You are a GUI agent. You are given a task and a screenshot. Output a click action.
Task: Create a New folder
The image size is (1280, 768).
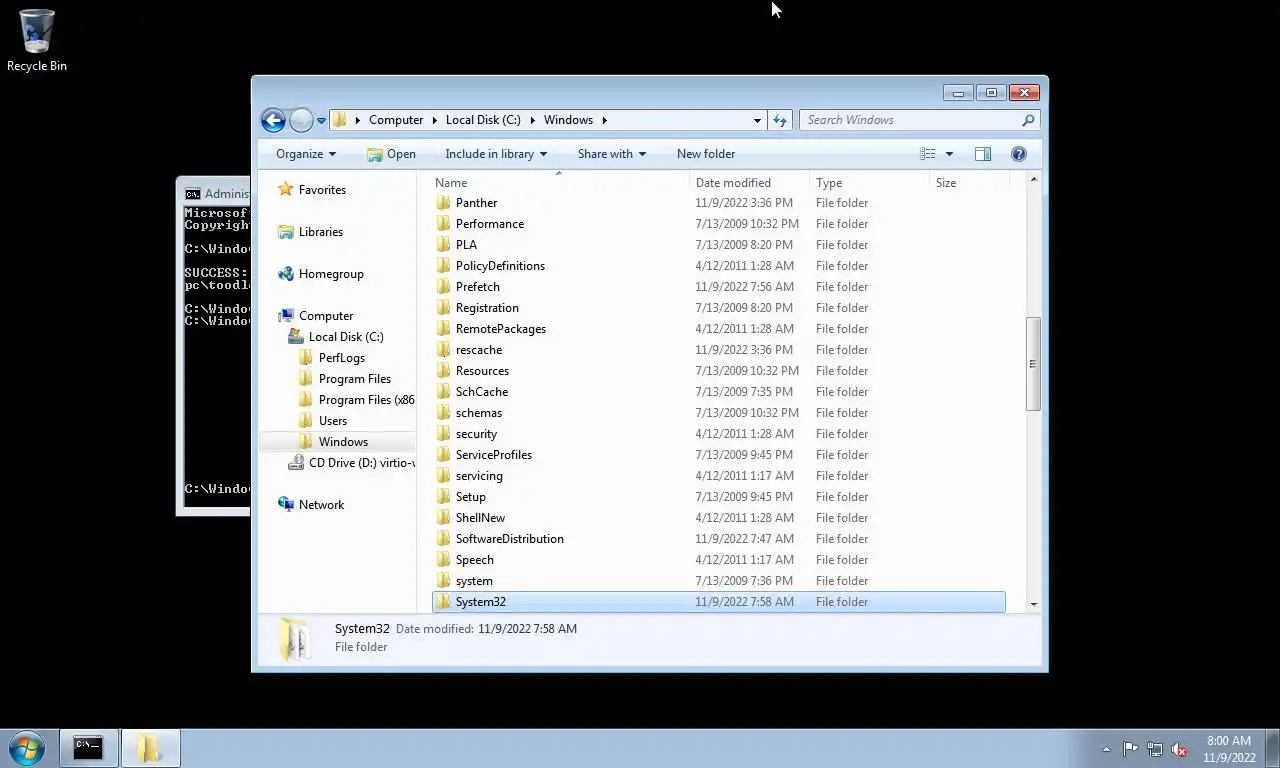point(706,154)
